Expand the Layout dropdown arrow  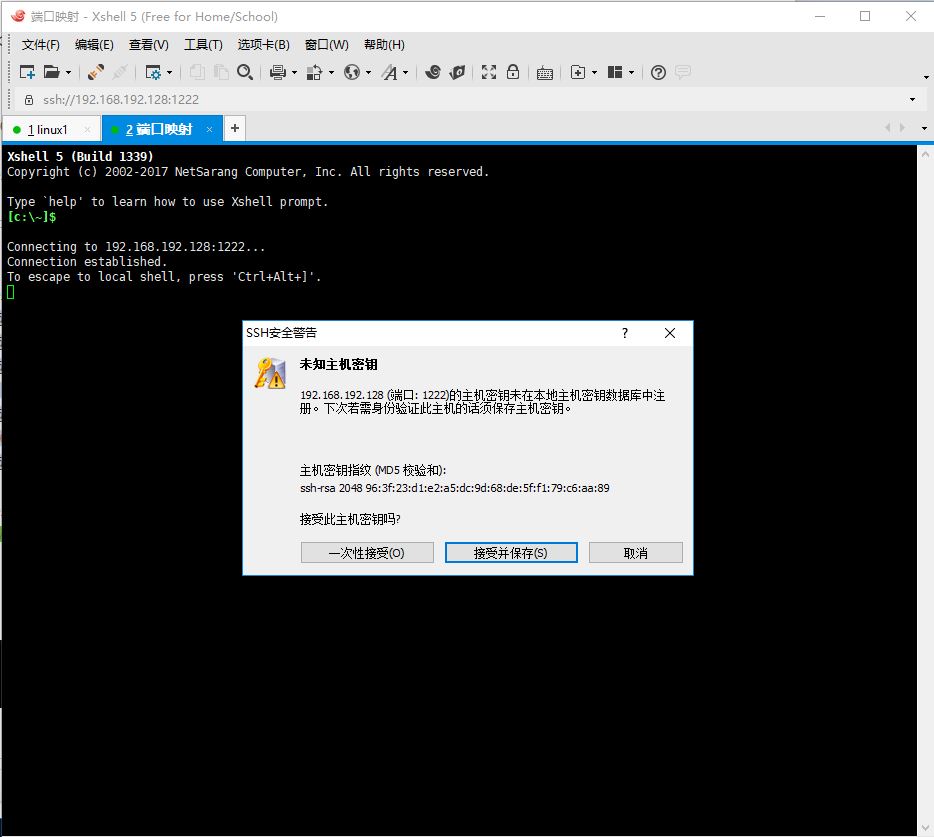tap(631, 73)
